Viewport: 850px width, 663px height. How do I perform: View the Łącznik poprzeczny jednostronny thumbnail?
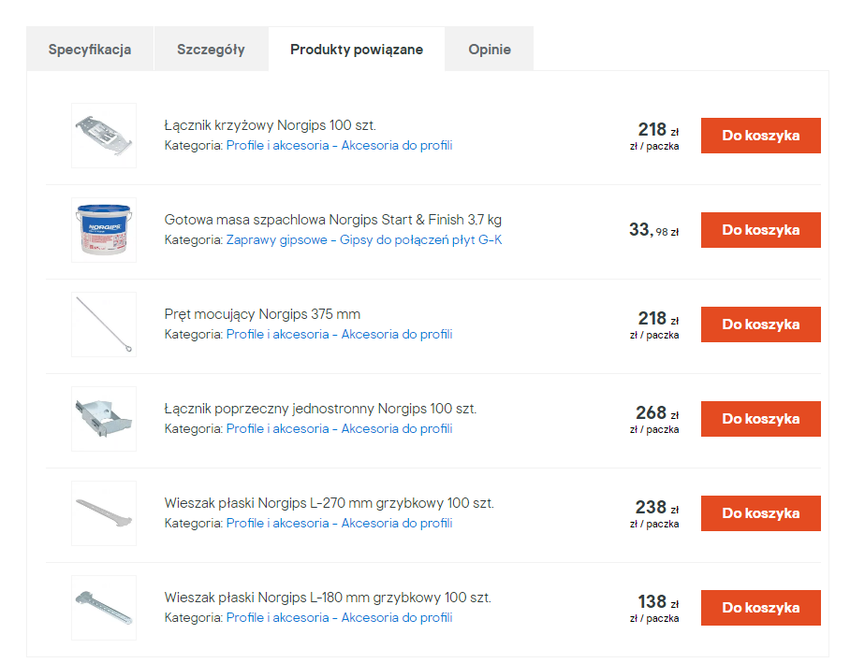click(104, 419)
